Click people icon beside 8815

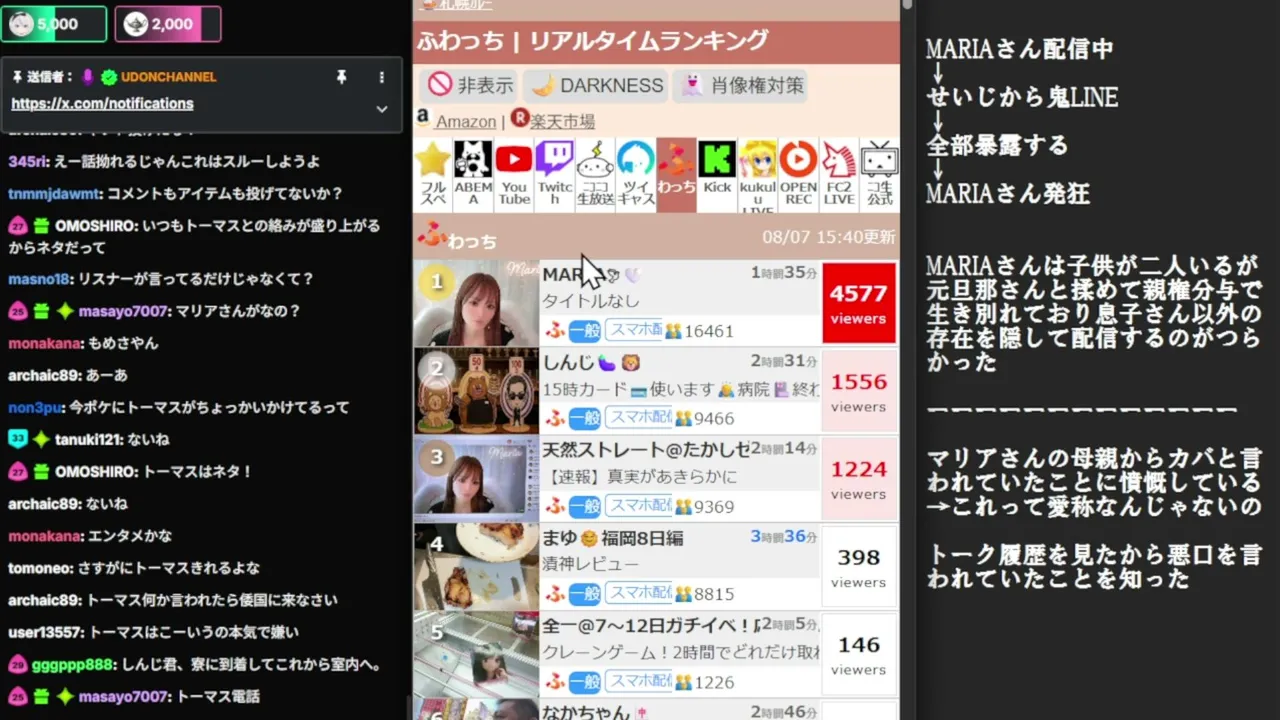click(x=684, y=595)
